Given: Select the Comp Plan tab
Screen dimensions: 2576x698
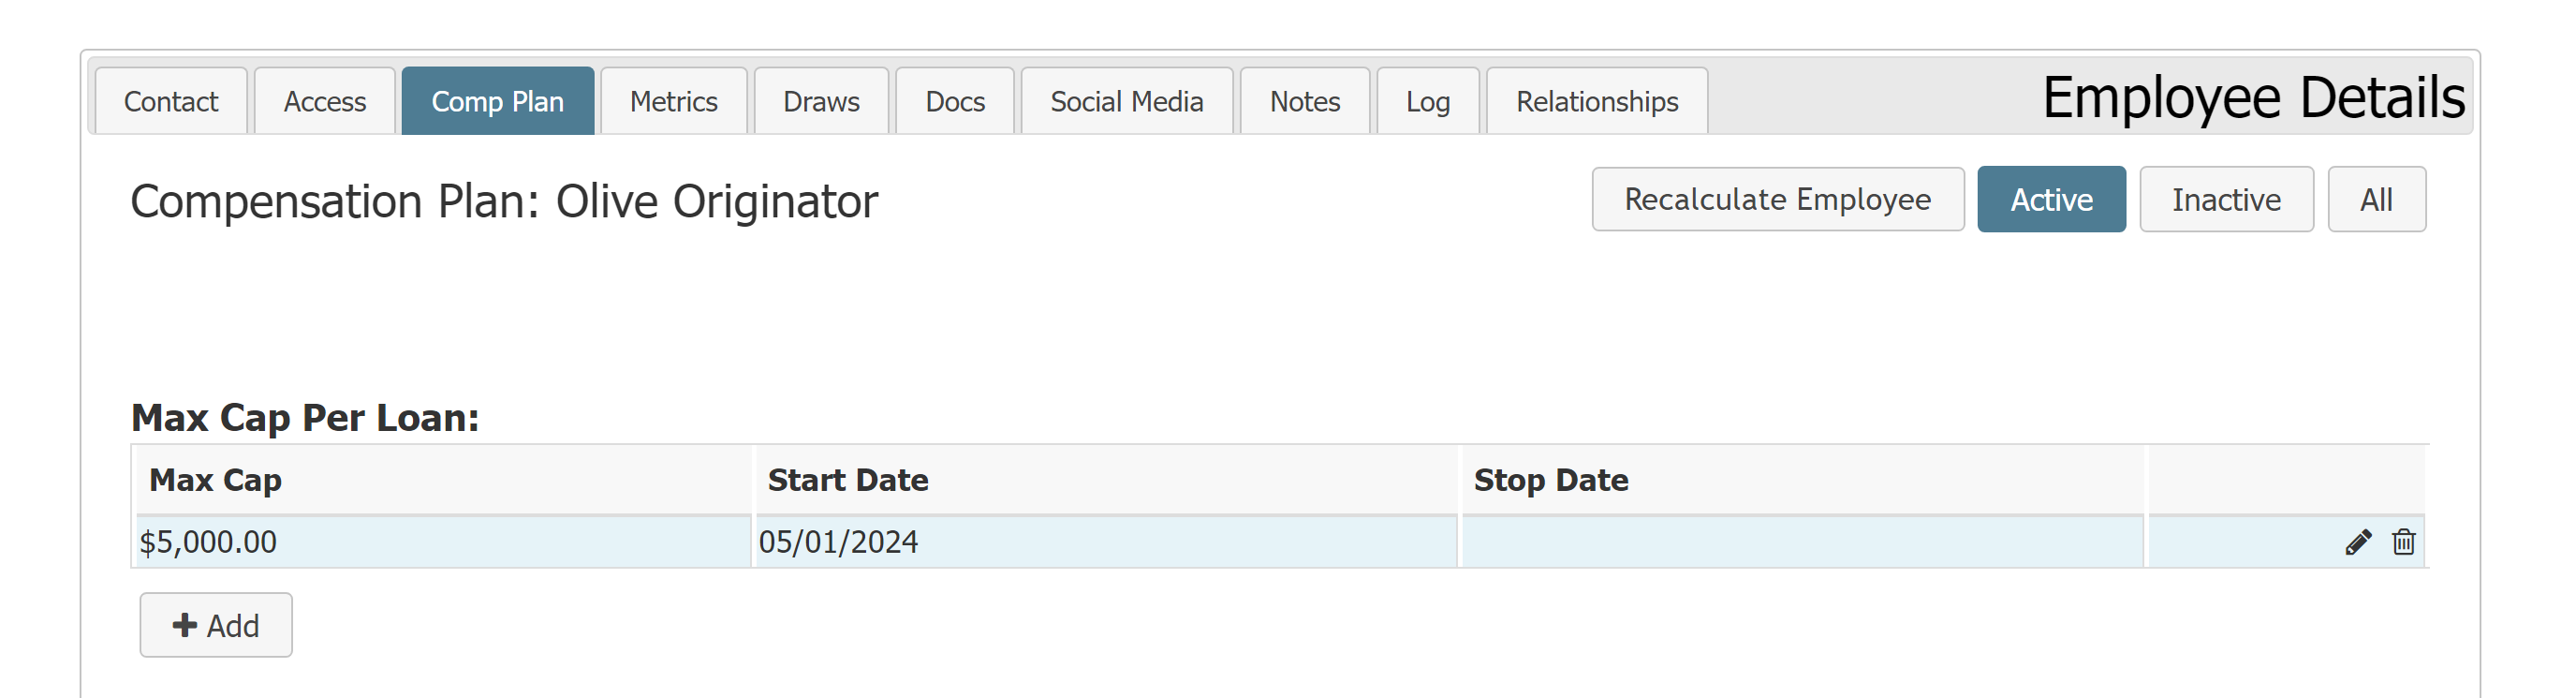Looking at the screenshot, I should coord(498,101).
